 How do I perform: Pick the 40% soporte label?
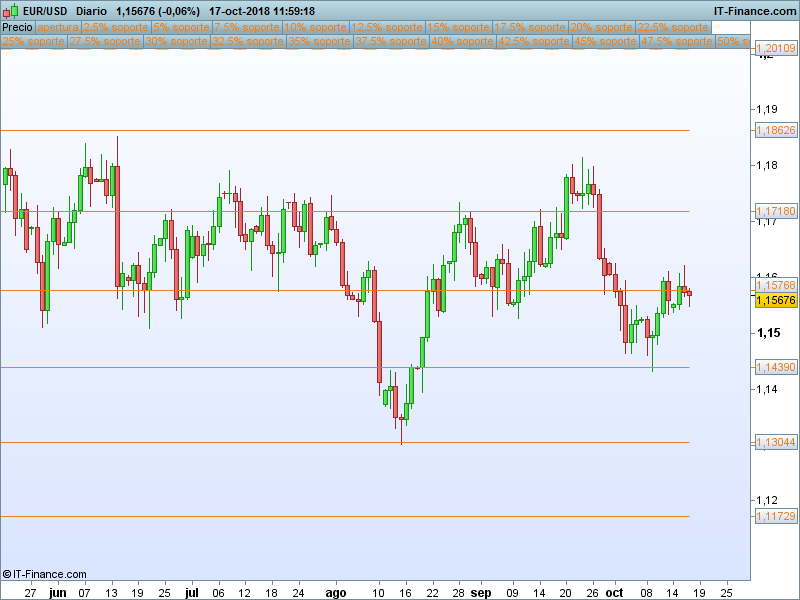tap(462, 41)
